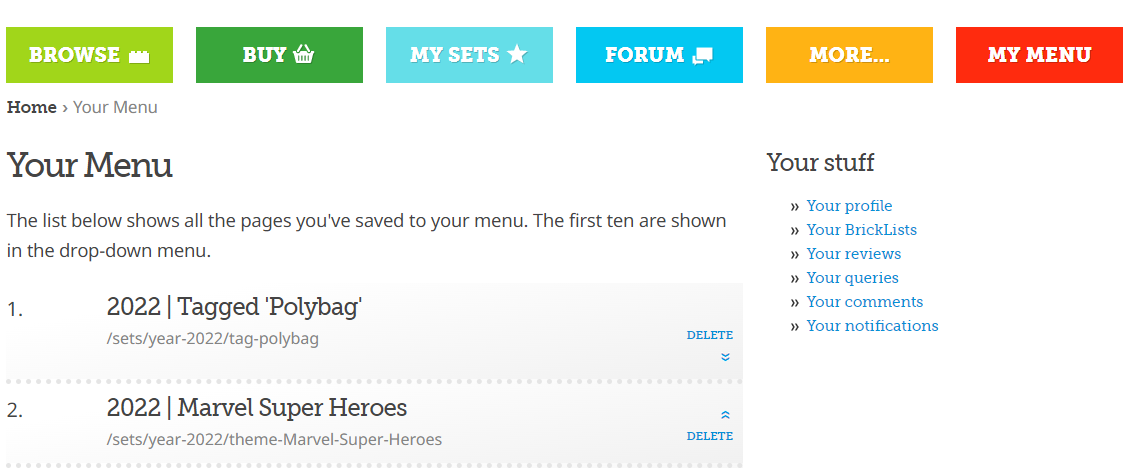This screenshot has width=1129, height=473.
Task: Move the Polybag entry down with the chevron
Action: tap(725, 357)
